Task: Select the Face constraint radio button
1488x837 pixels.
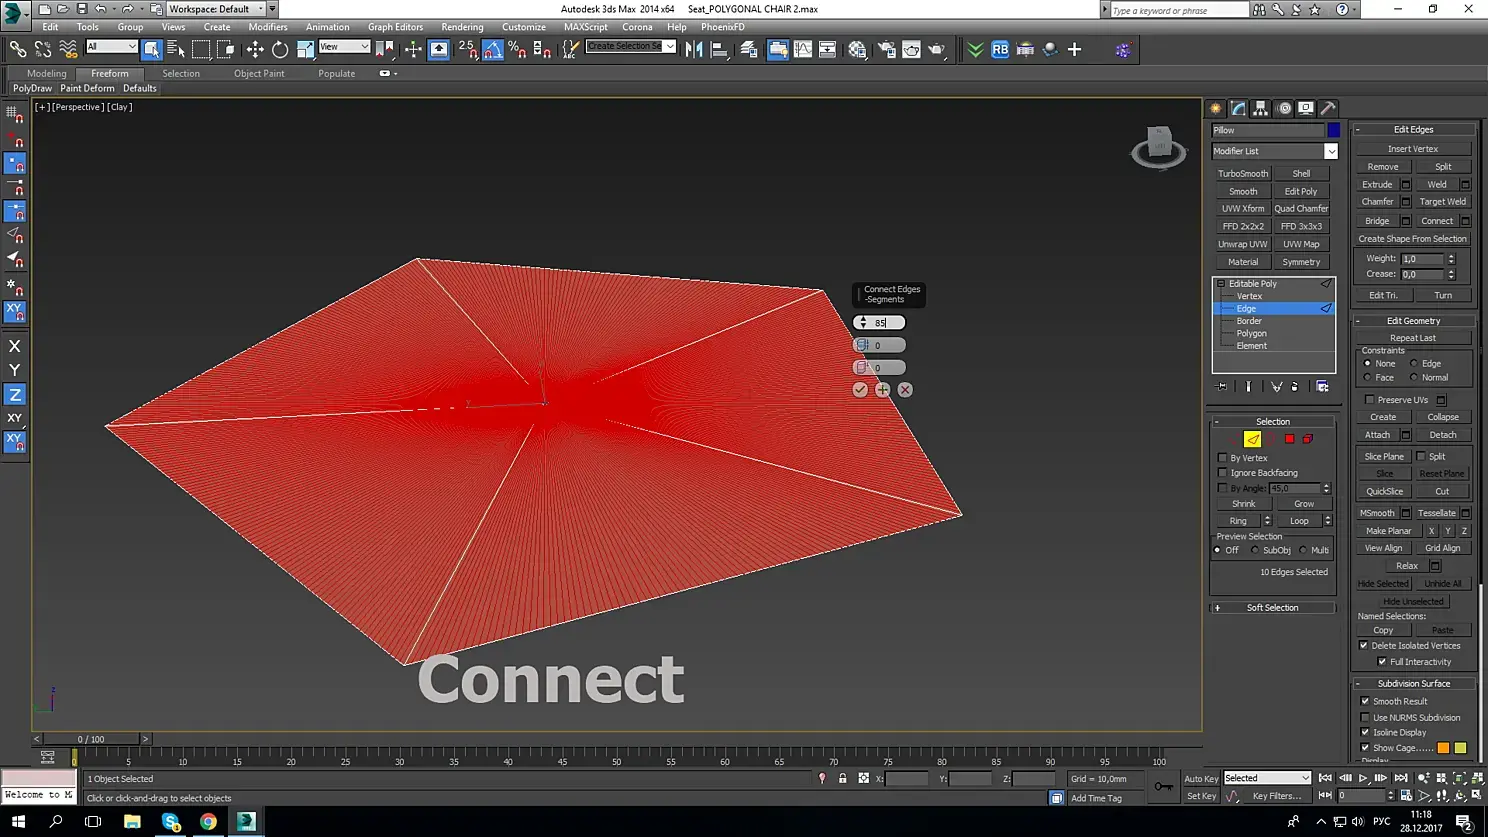Action: (x=1367, y=378)
